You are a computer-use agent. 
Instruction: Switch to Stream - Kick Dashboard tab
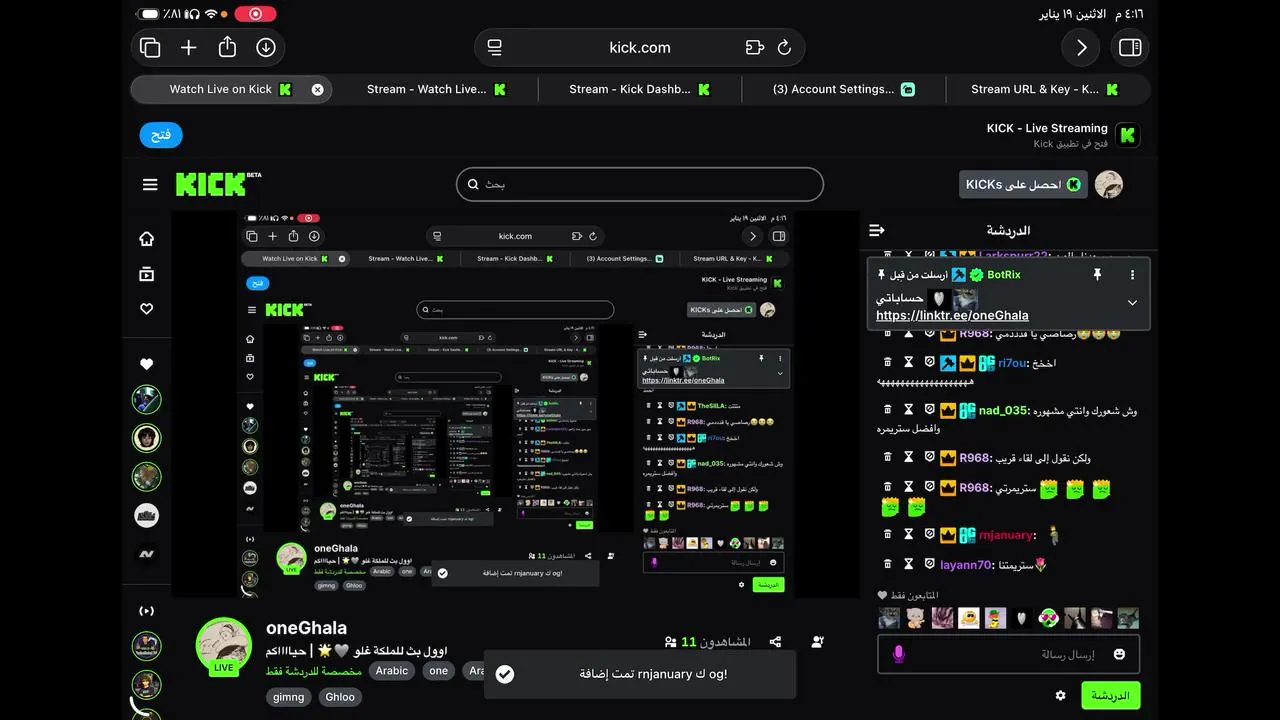tap(640, 89)
